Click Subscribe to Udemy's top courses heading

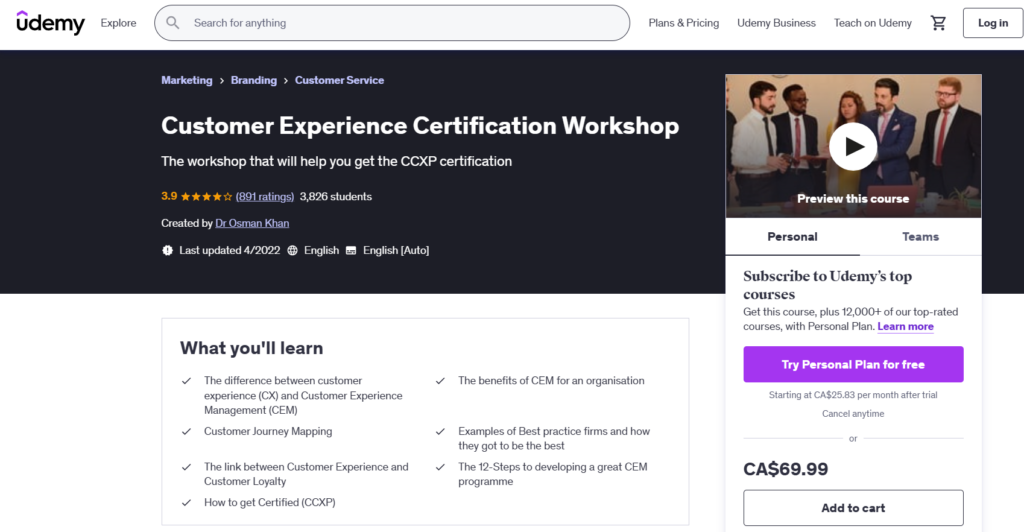point(827,285)
